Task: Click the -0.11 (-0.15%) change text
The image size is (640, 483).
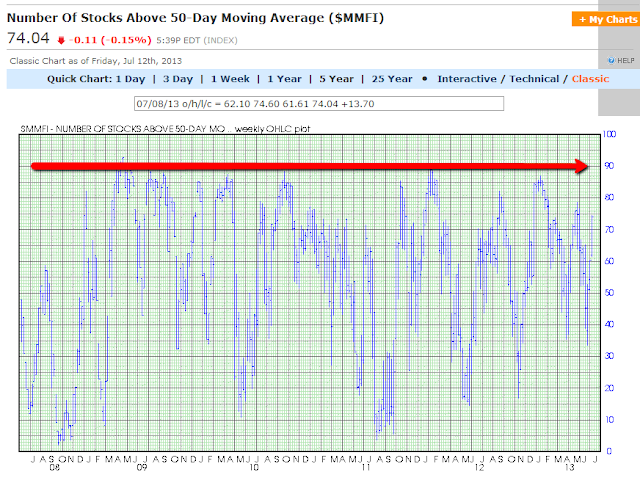Action: 110,40
